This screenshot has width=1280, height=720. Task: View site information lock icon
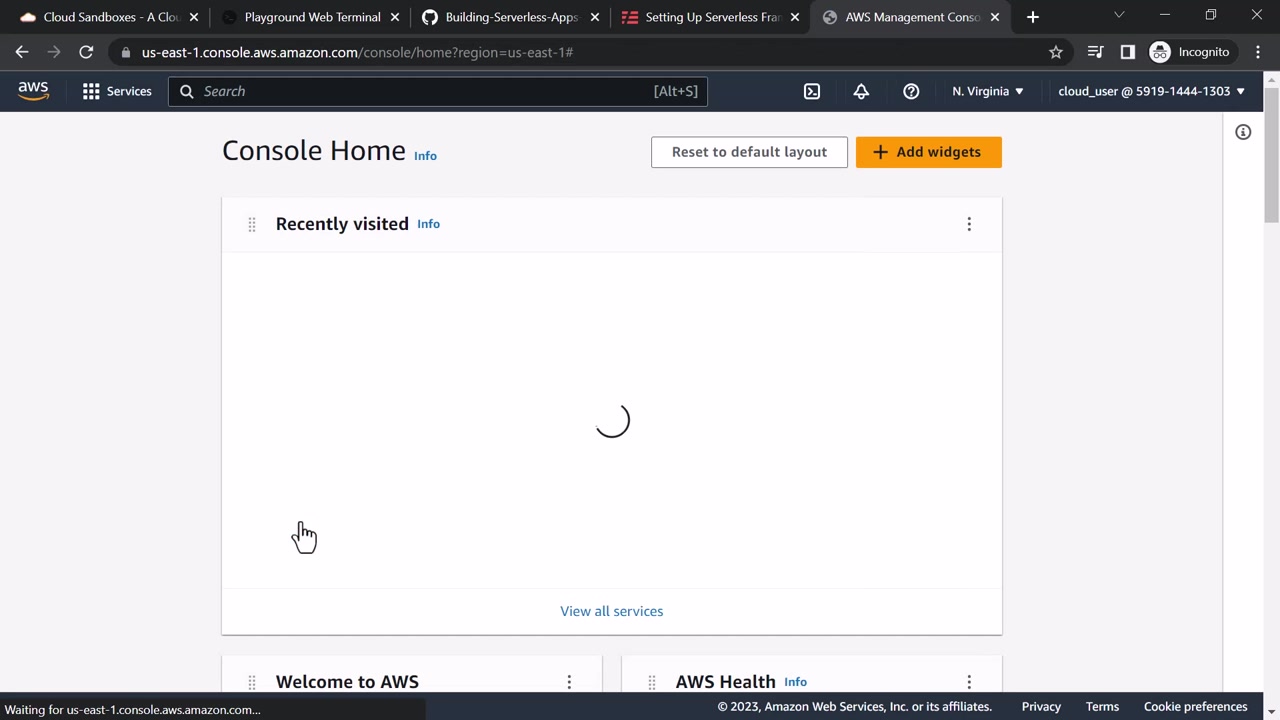125,52
